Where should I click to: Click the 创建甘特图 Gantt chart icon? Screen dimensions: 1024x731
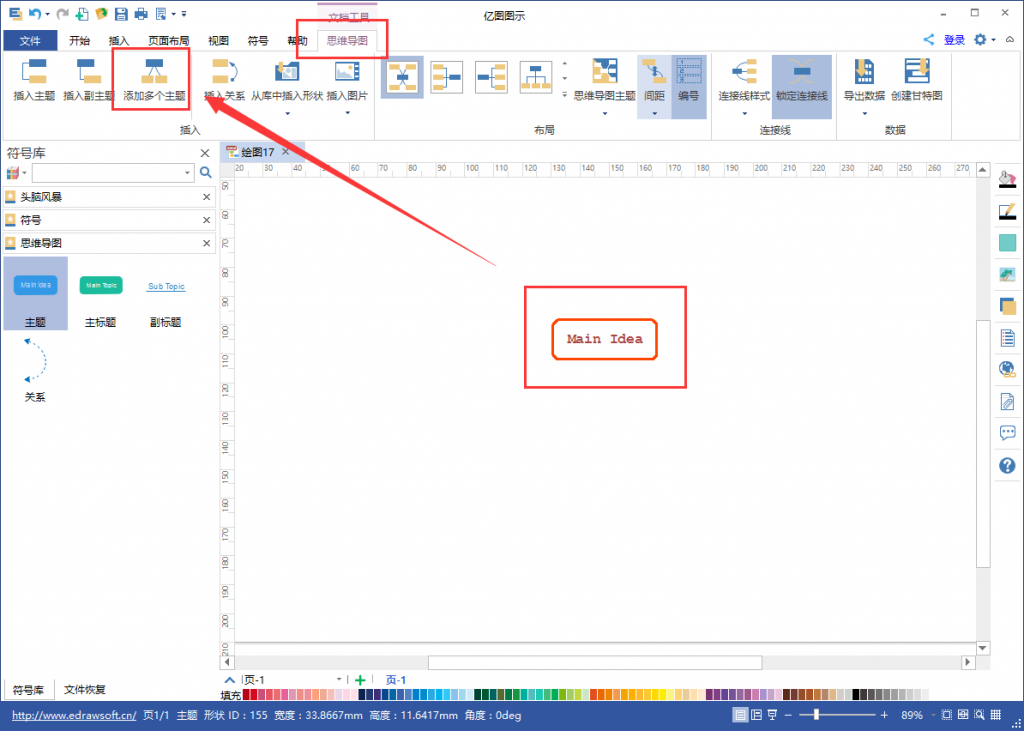(917, 71)
